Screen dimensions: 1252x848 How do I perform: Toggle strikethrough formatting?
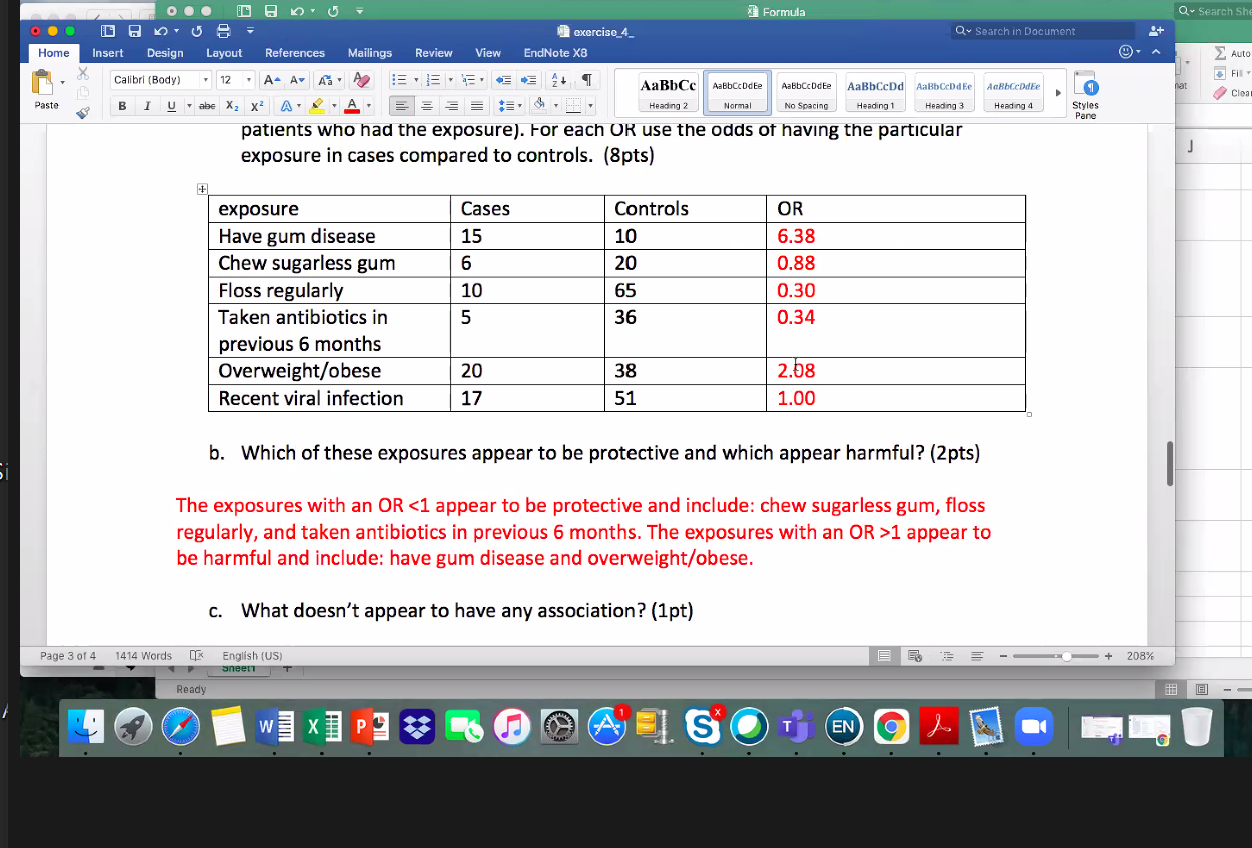(207, 106)
